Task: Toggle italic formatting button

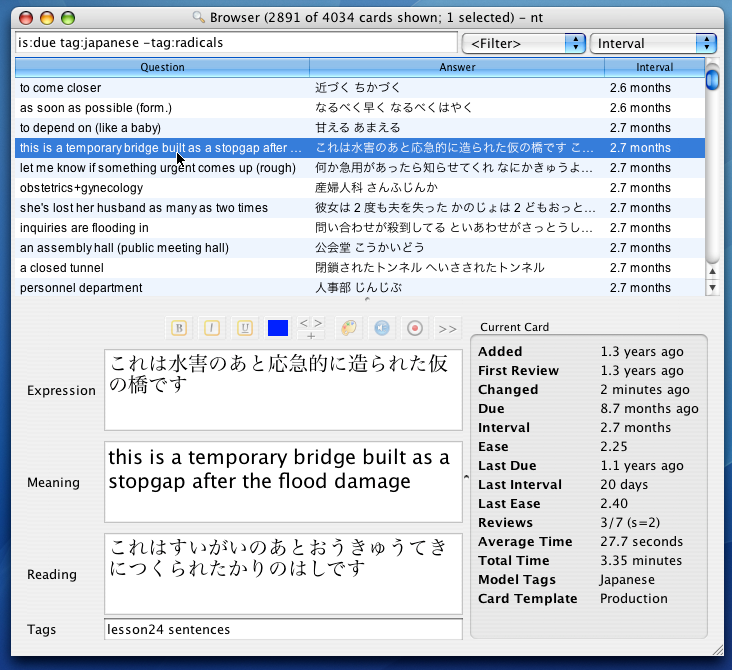Action: click(x=212, y=328)
